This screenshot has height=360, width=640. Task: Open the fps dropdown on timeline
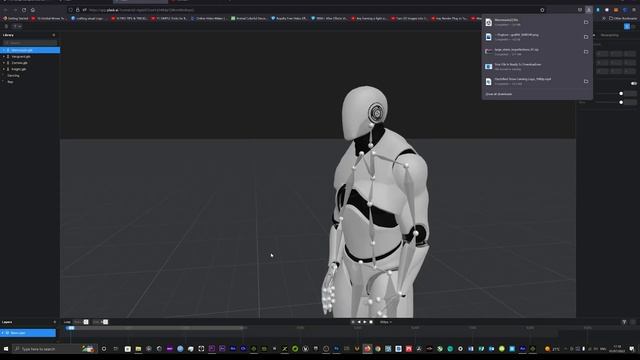click(385, 322)
